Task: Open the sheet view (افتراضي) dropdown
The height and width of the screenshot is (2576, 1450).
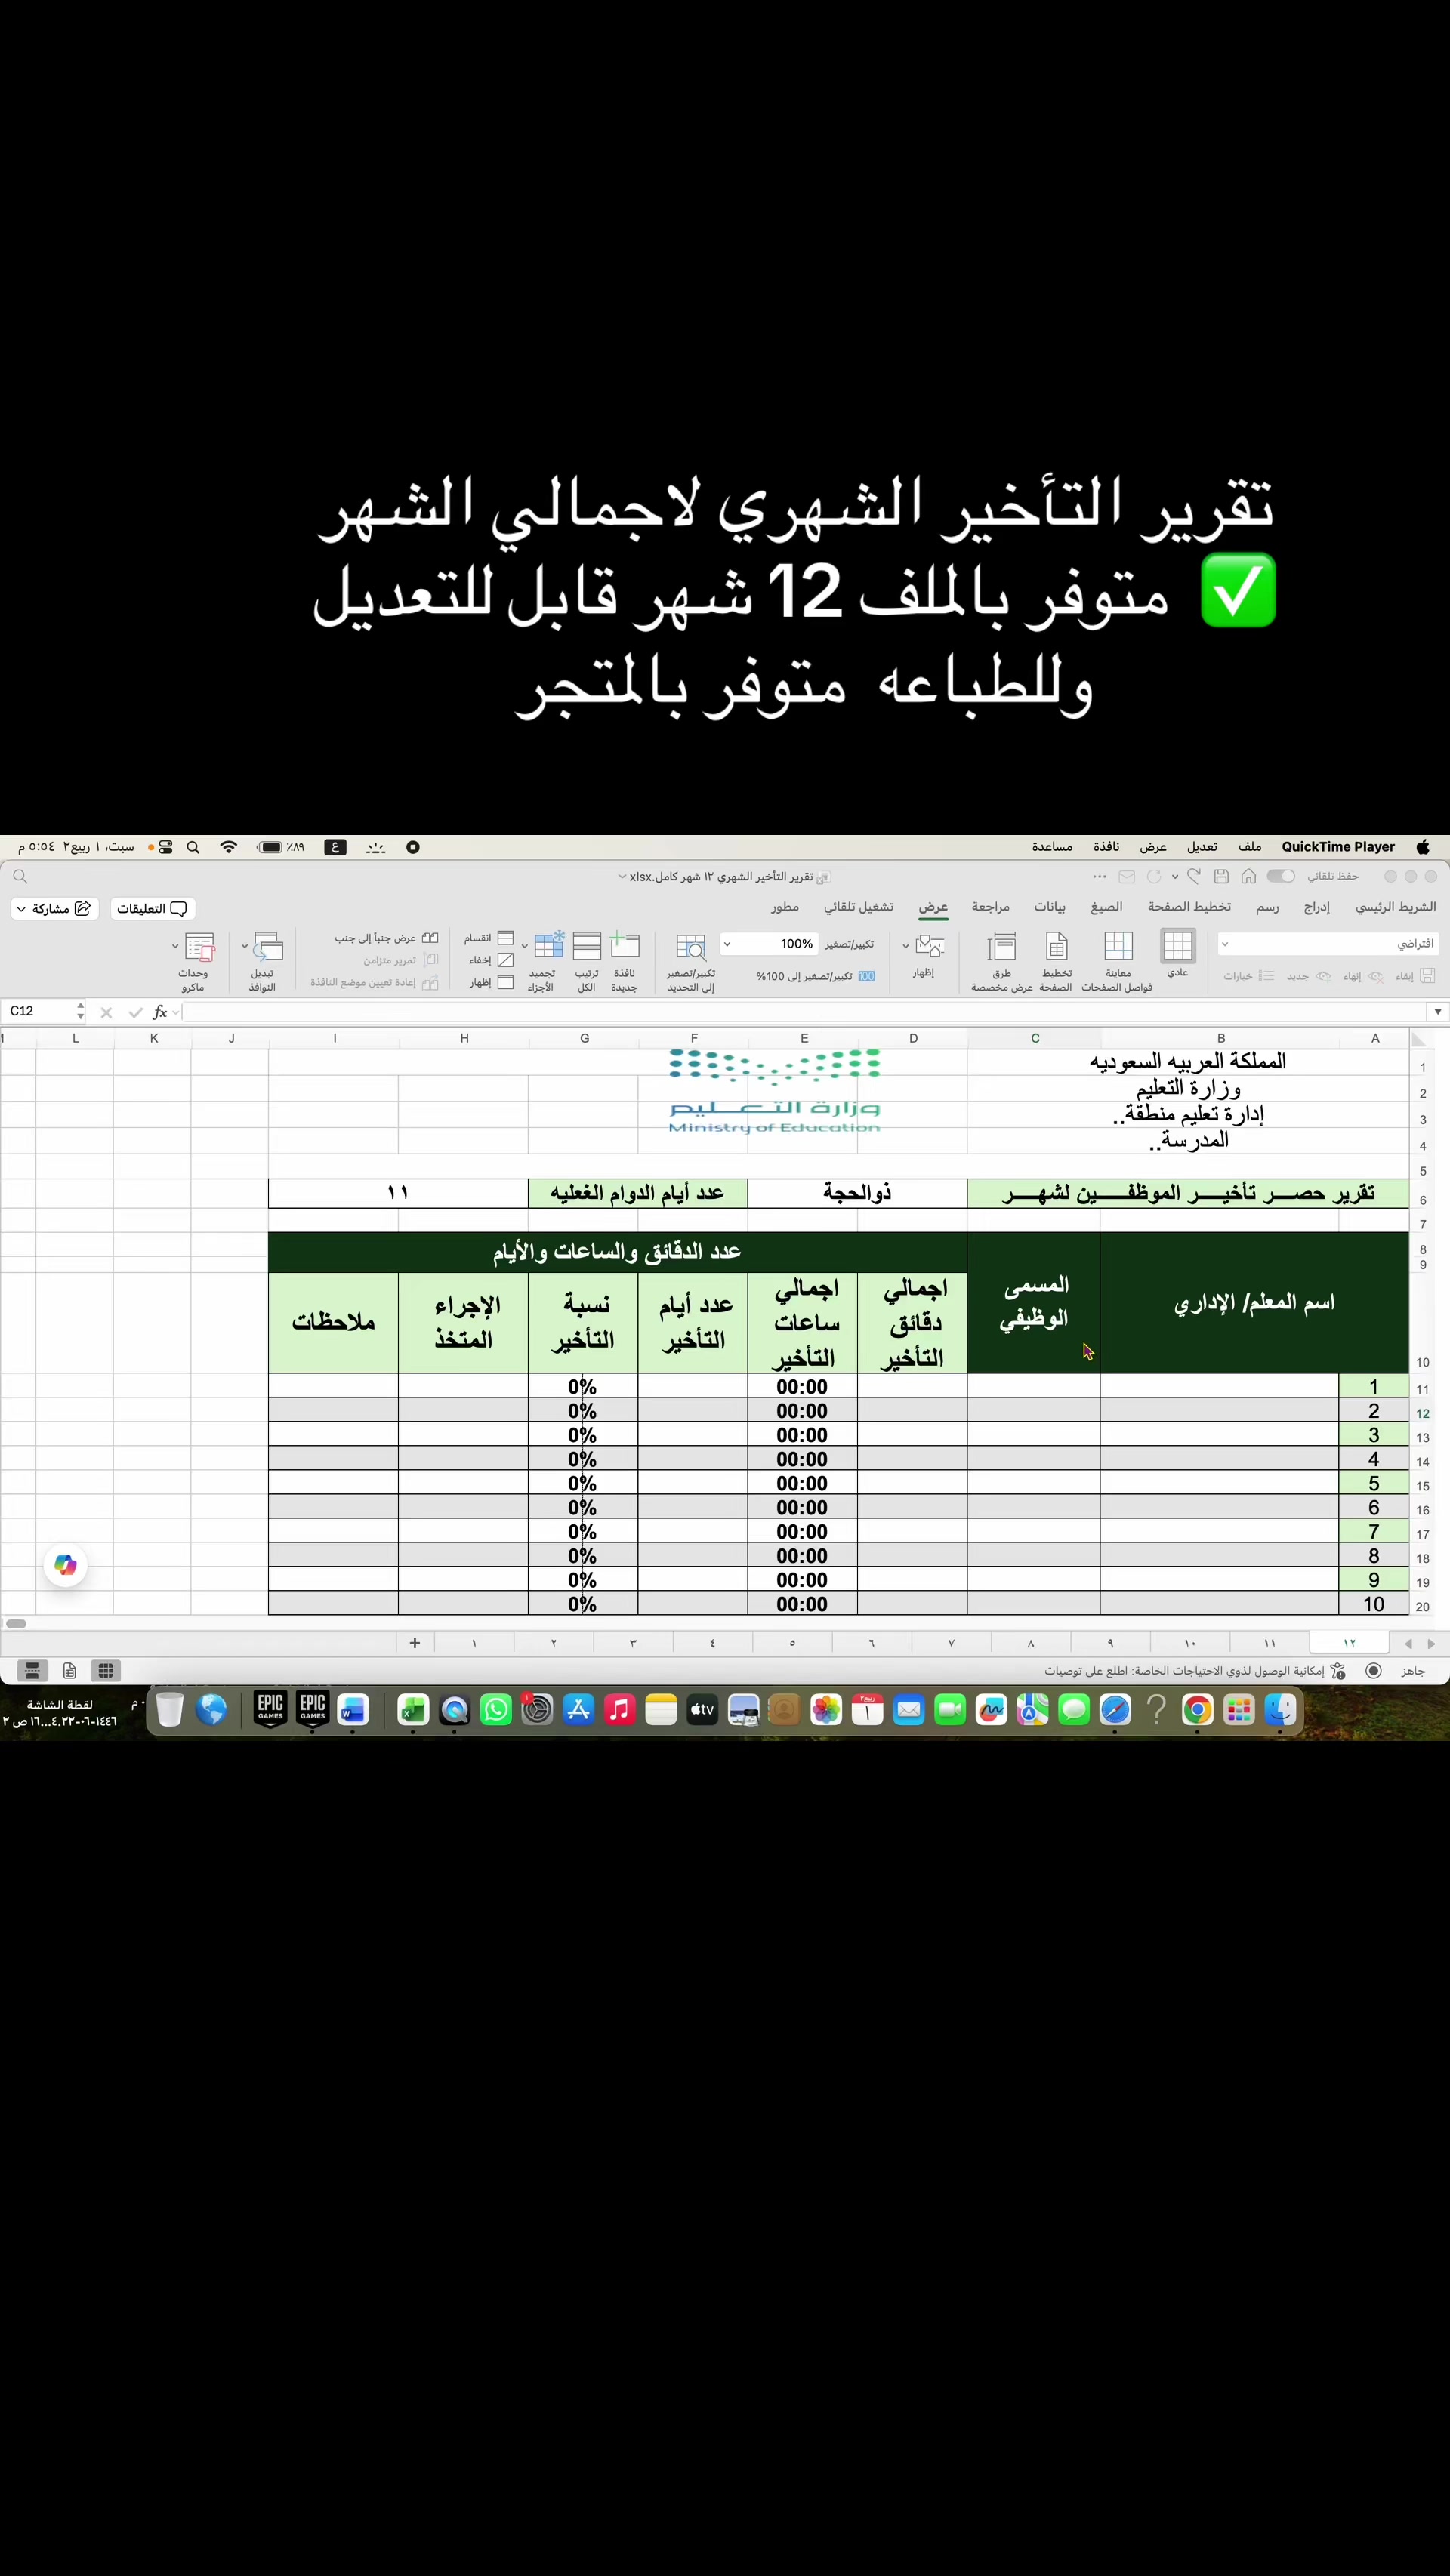Action: 1327,944
